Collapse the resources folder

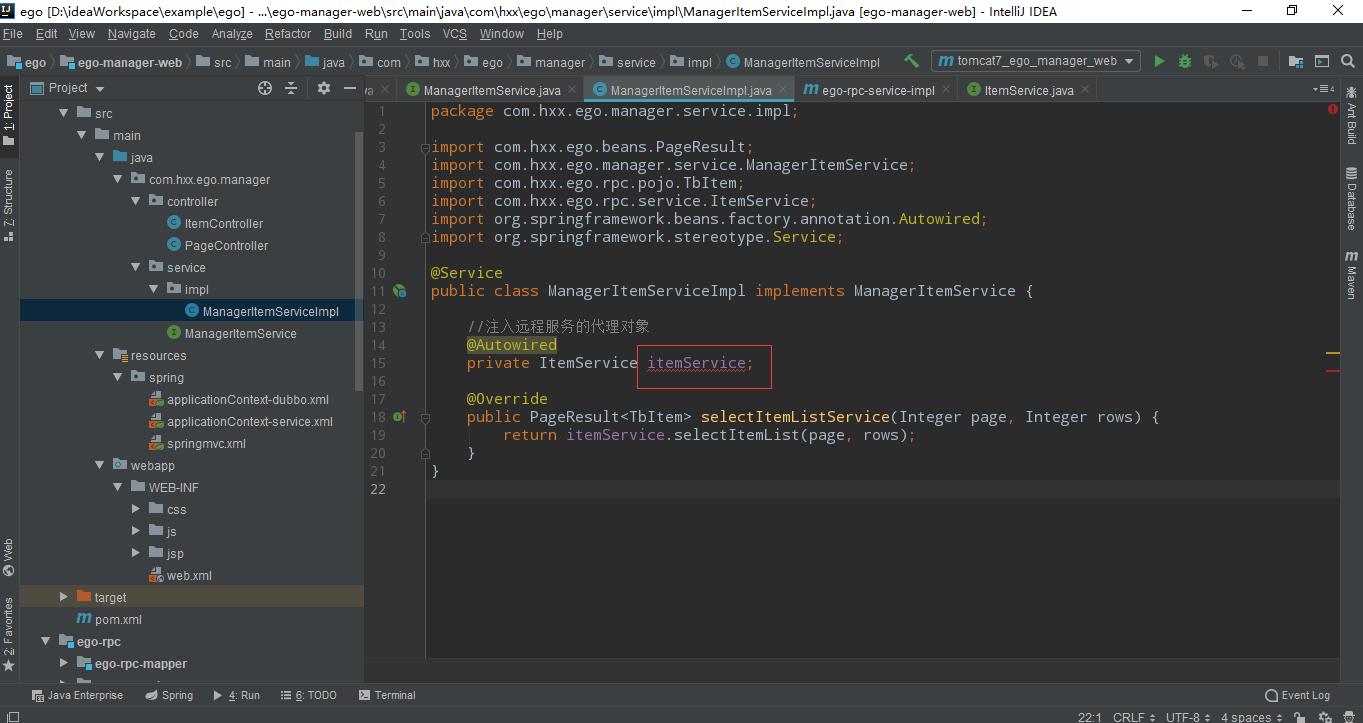101,355
